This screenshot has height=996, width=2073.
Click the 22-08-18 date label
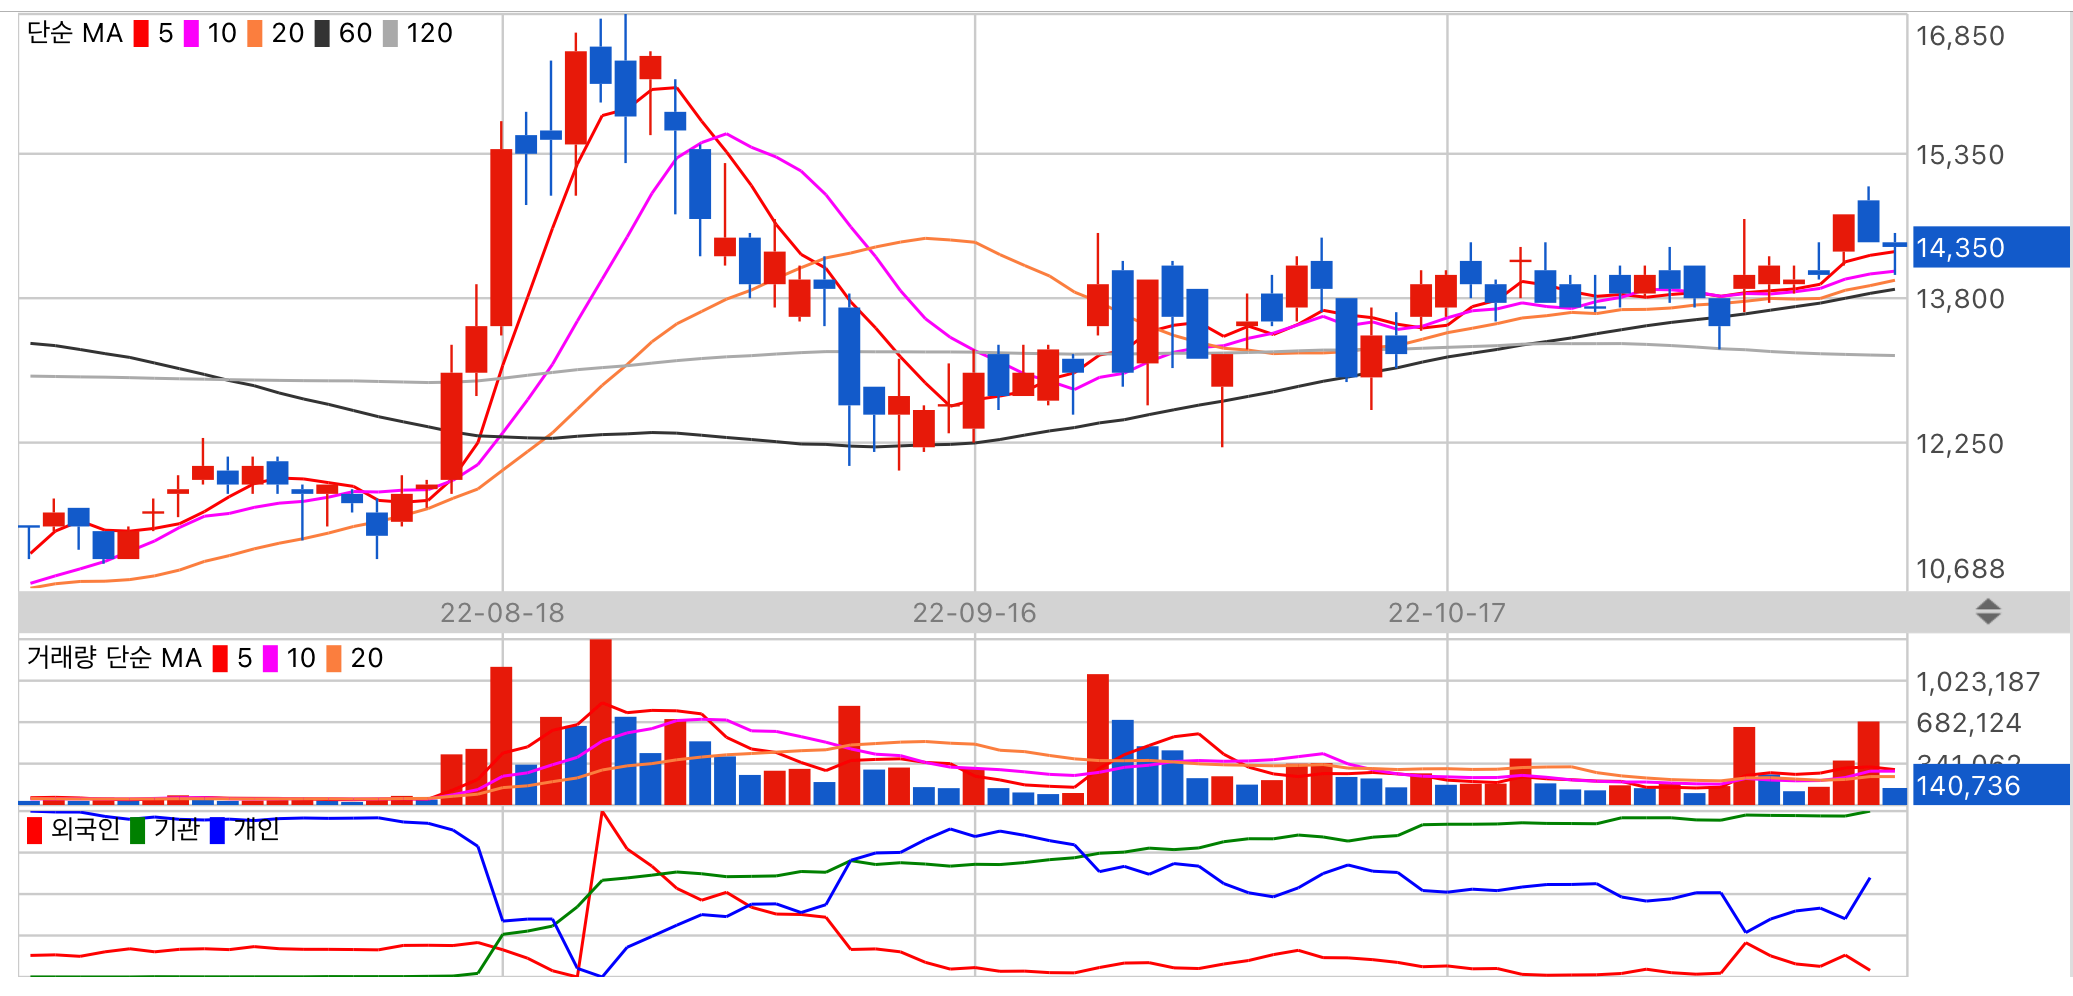point(502,612)
